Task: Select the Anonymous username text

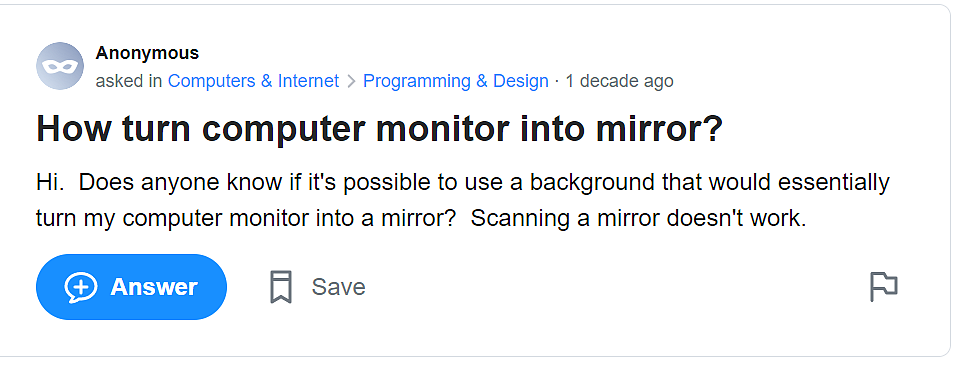Action: click(147, 53)
